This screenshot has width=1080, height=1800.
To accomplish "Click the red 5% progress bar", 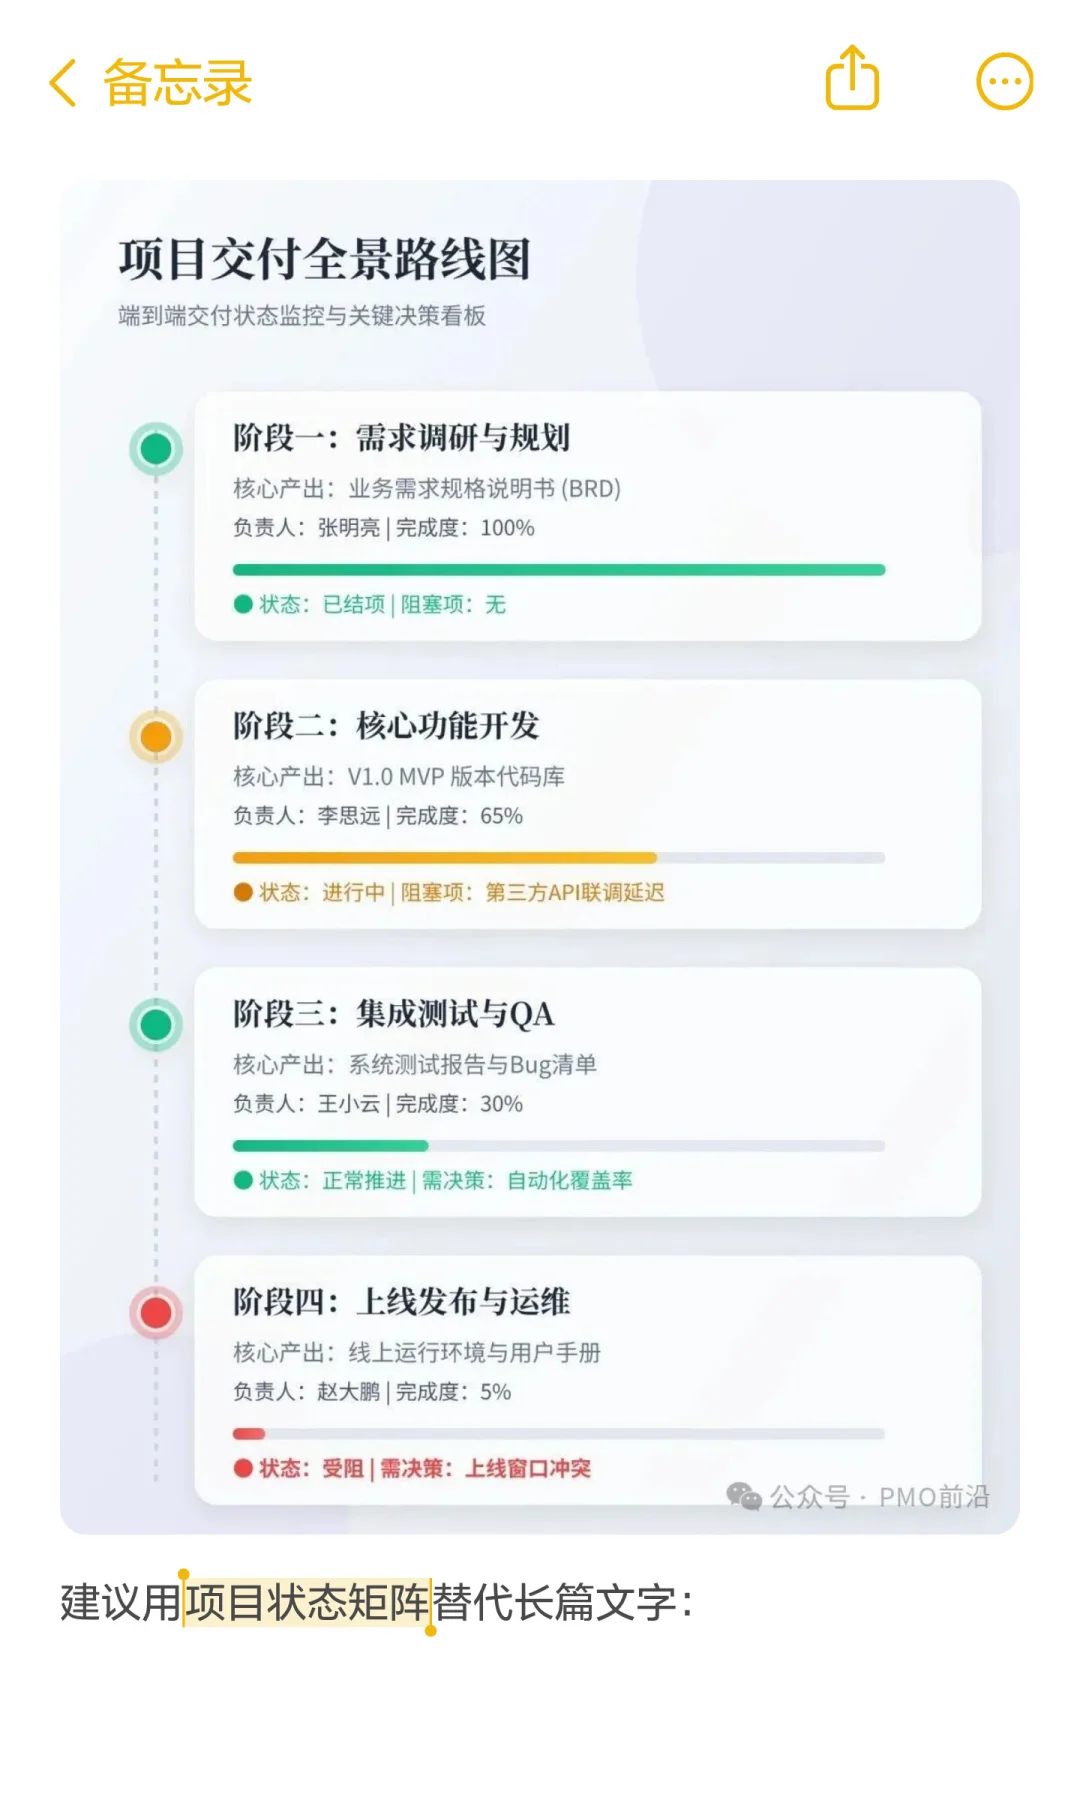I will pos(249,1434).
